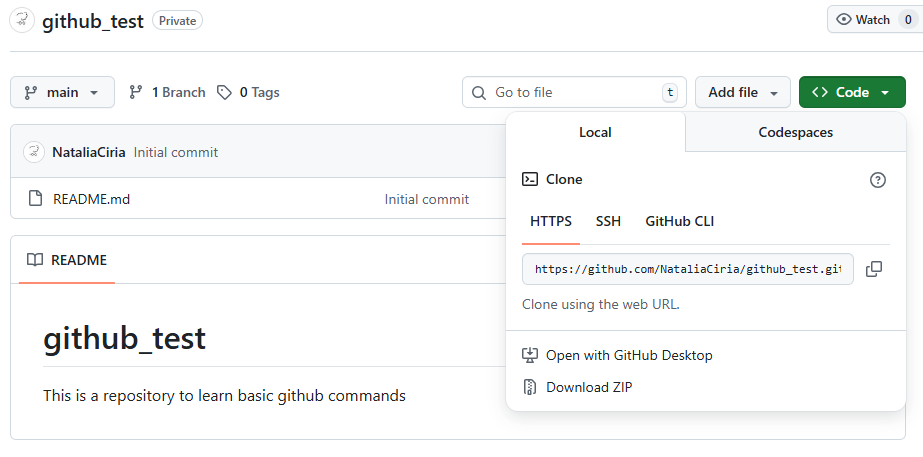Select the SSH clone tab
Image resolution: width=923 pixels, height=457 pixels.
click(608, 221)
